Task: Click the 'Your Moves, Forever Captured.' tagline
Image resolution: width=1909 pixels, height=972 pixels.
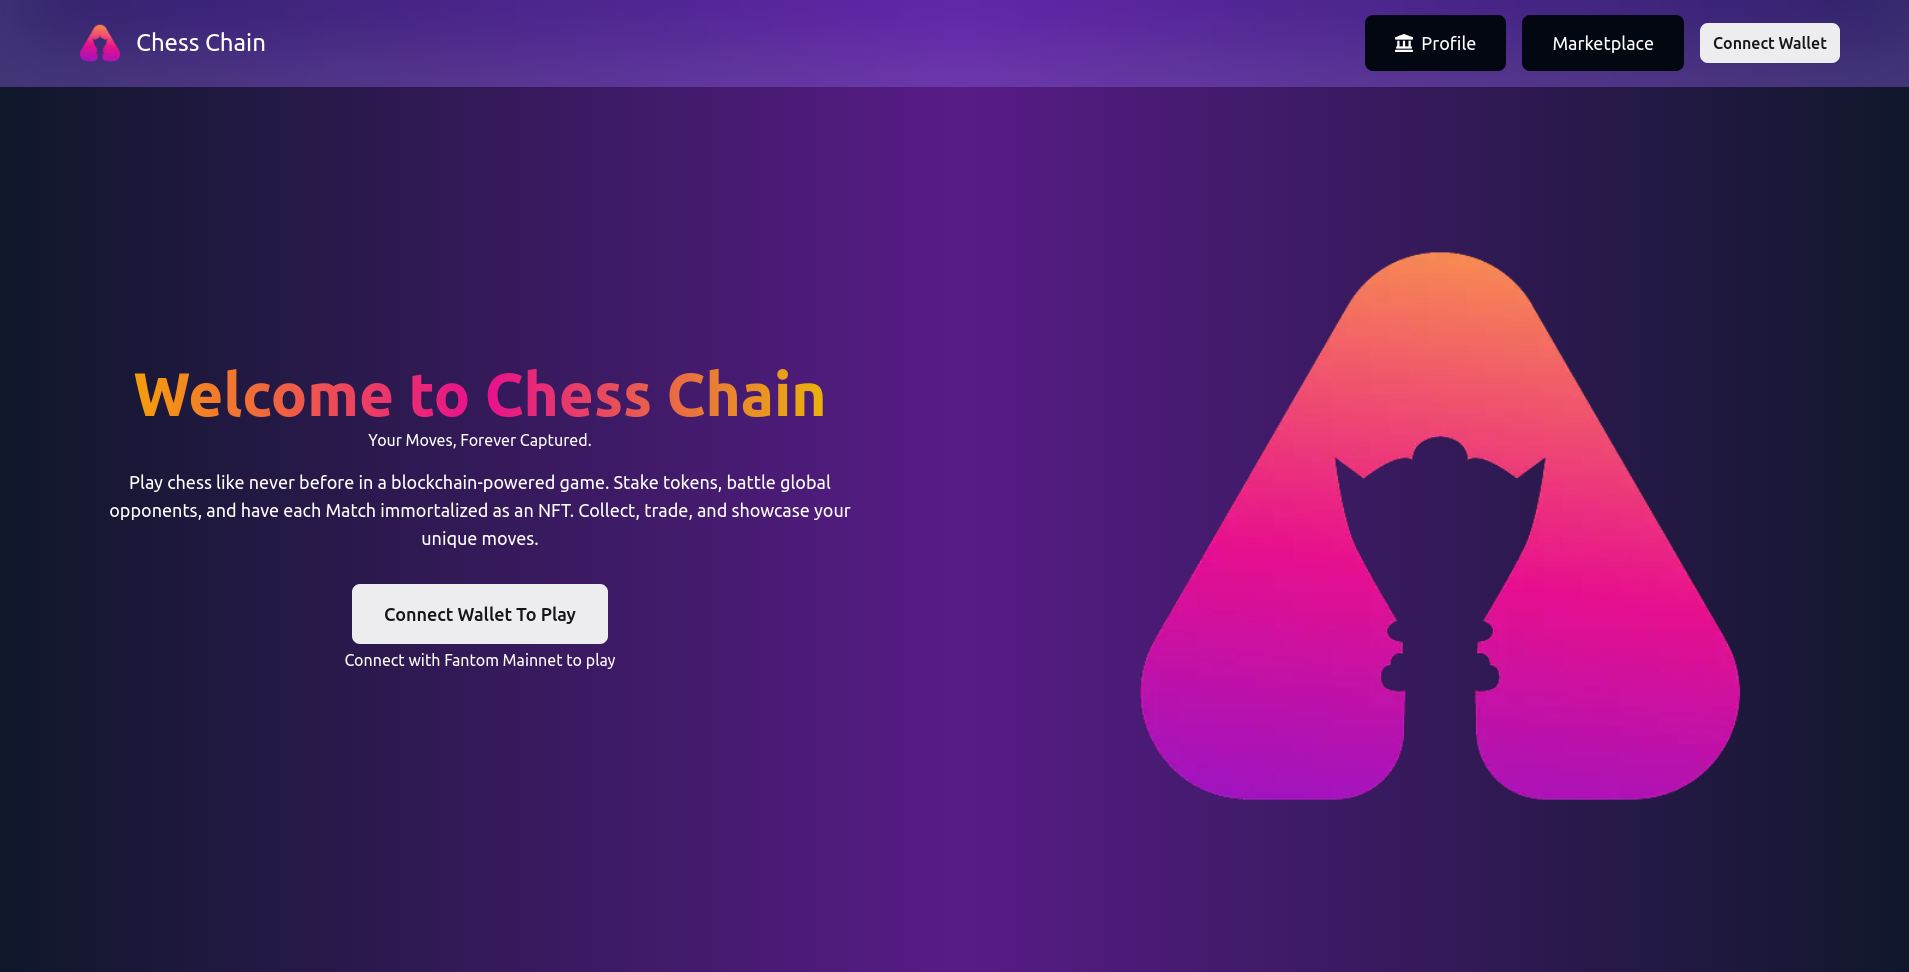Action: pos(480,440)
